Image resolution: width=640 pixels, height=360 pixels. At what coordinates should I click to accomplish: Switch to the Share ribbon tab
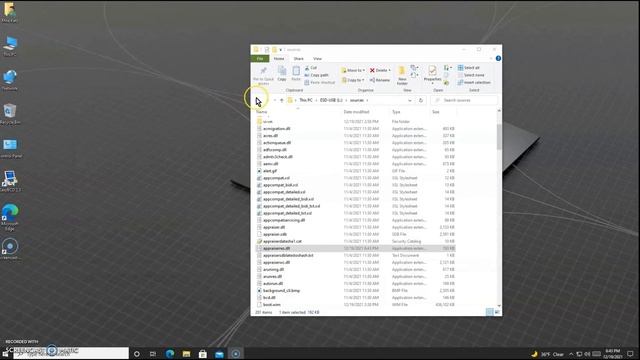tap(298, 59)
